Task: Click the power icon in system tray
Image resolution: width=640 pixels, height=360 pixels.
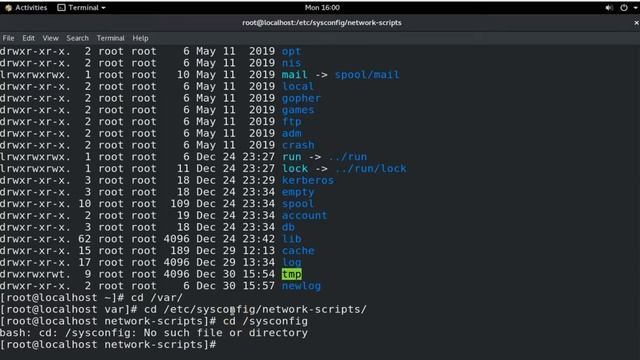Action: click(624, 8)
